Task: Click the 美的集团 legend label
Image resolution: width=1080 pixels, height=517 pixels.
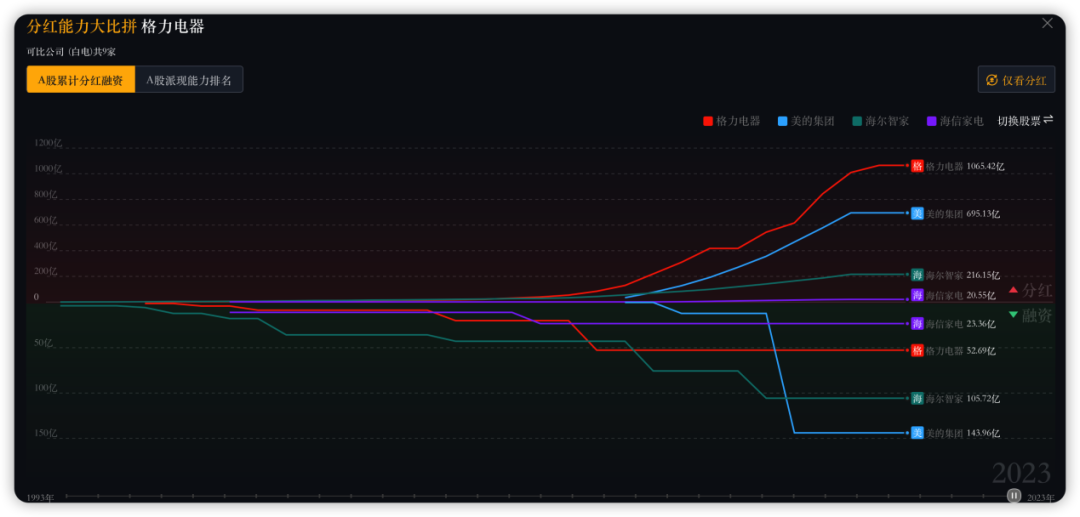Action: click(x=813, y=121)
